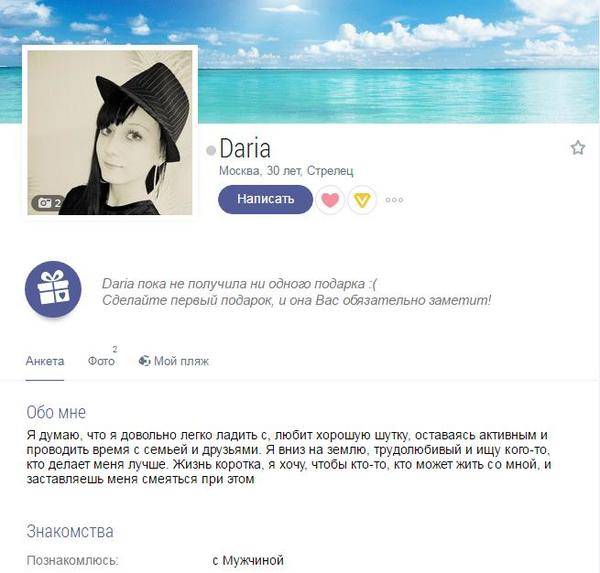The image size is (600, 573).
Task: Click the Москва location text
Action: [x=240, y=171]
